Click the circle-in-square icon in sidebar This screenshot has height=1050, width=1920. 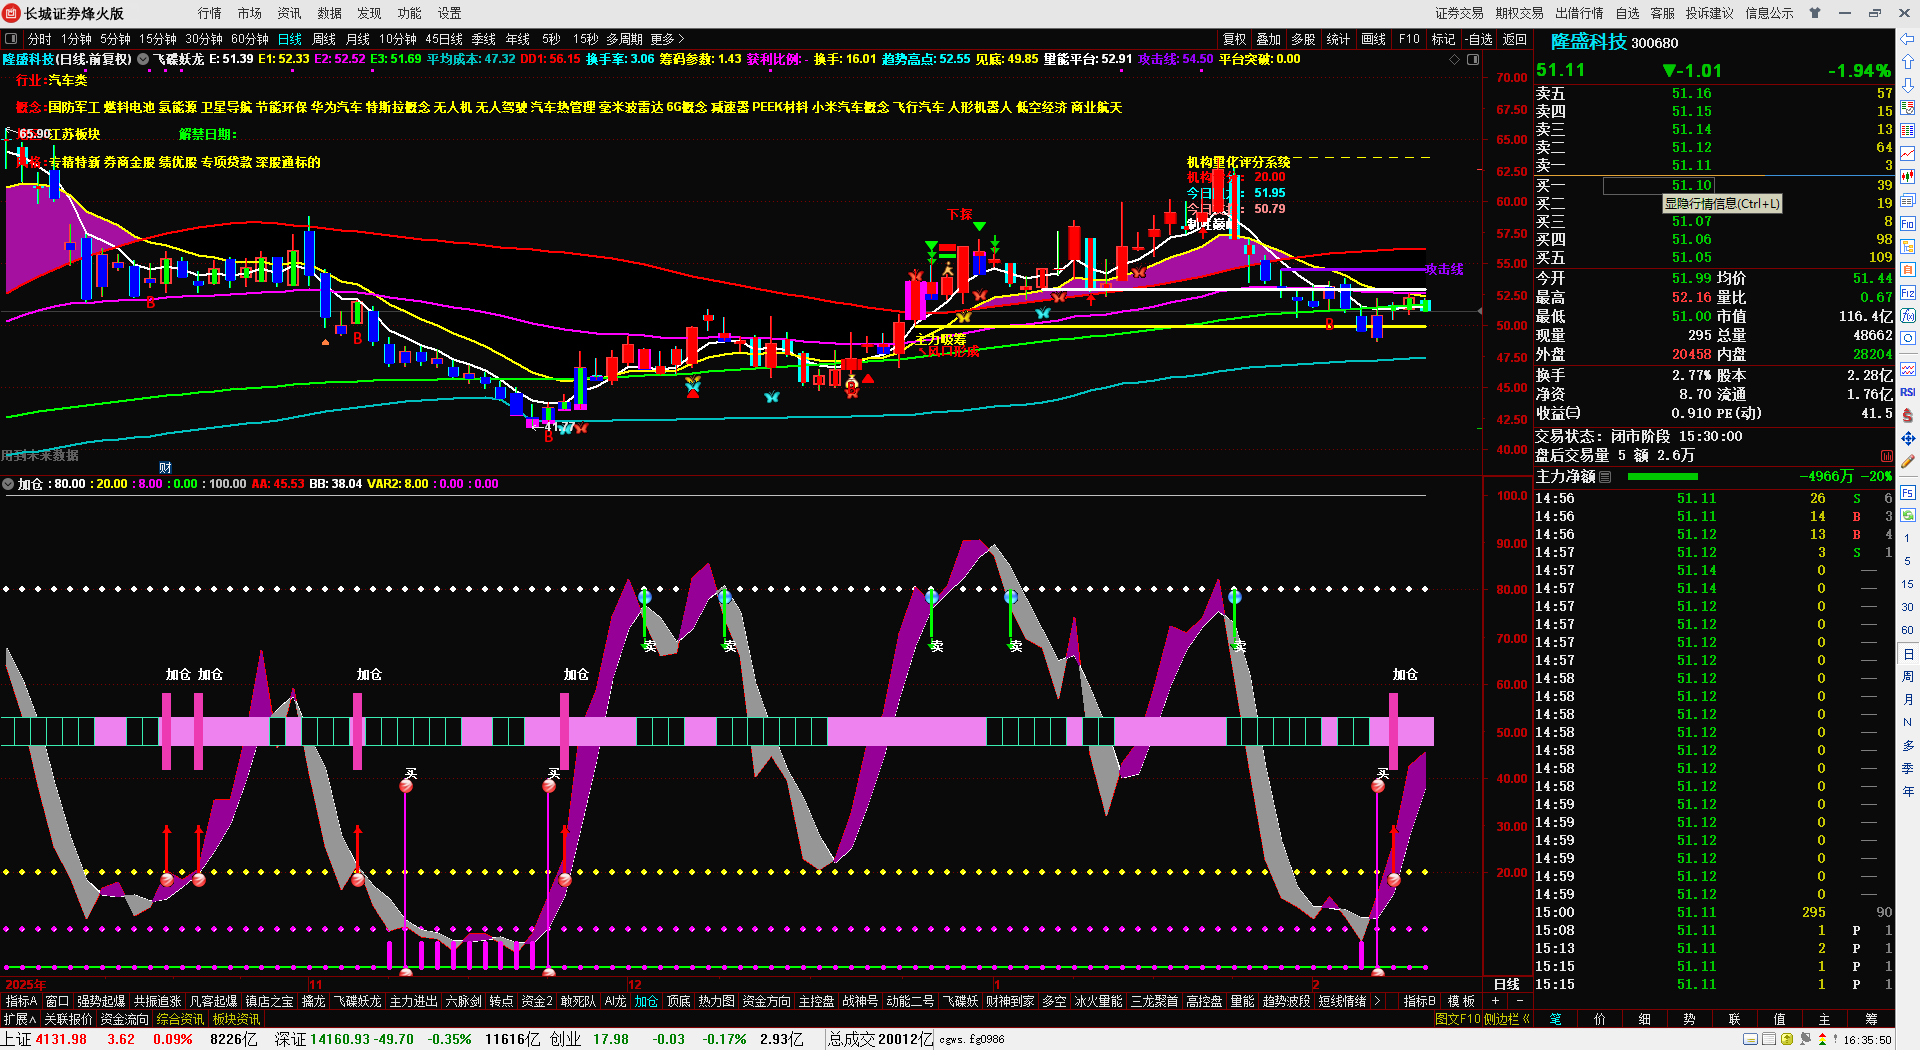pos(1908,339)
